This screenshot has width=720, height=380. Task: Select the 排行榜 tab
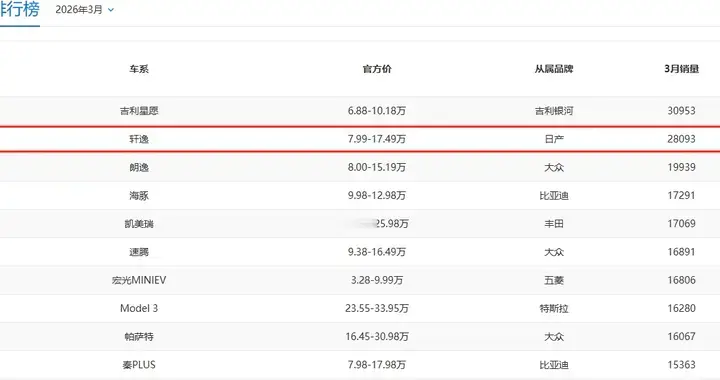click(20, 10)
